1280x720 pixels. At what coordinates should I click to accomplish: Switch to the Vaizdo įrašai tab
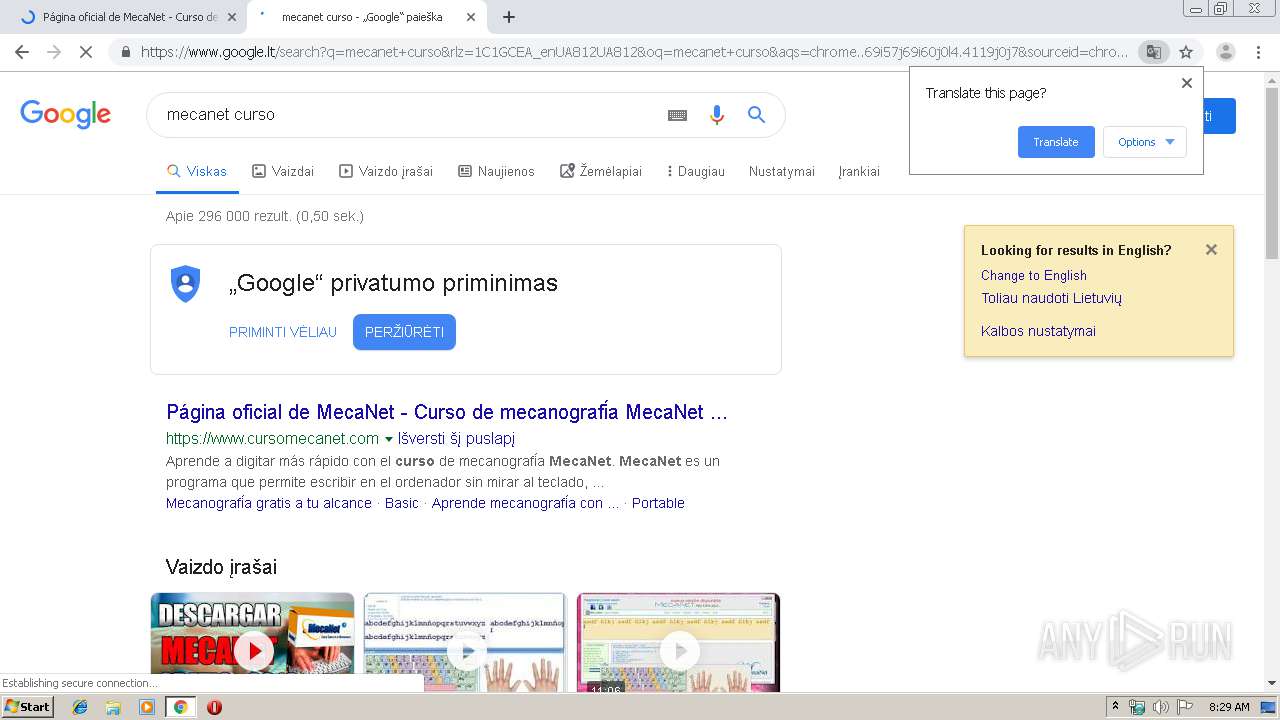[386, 171]
